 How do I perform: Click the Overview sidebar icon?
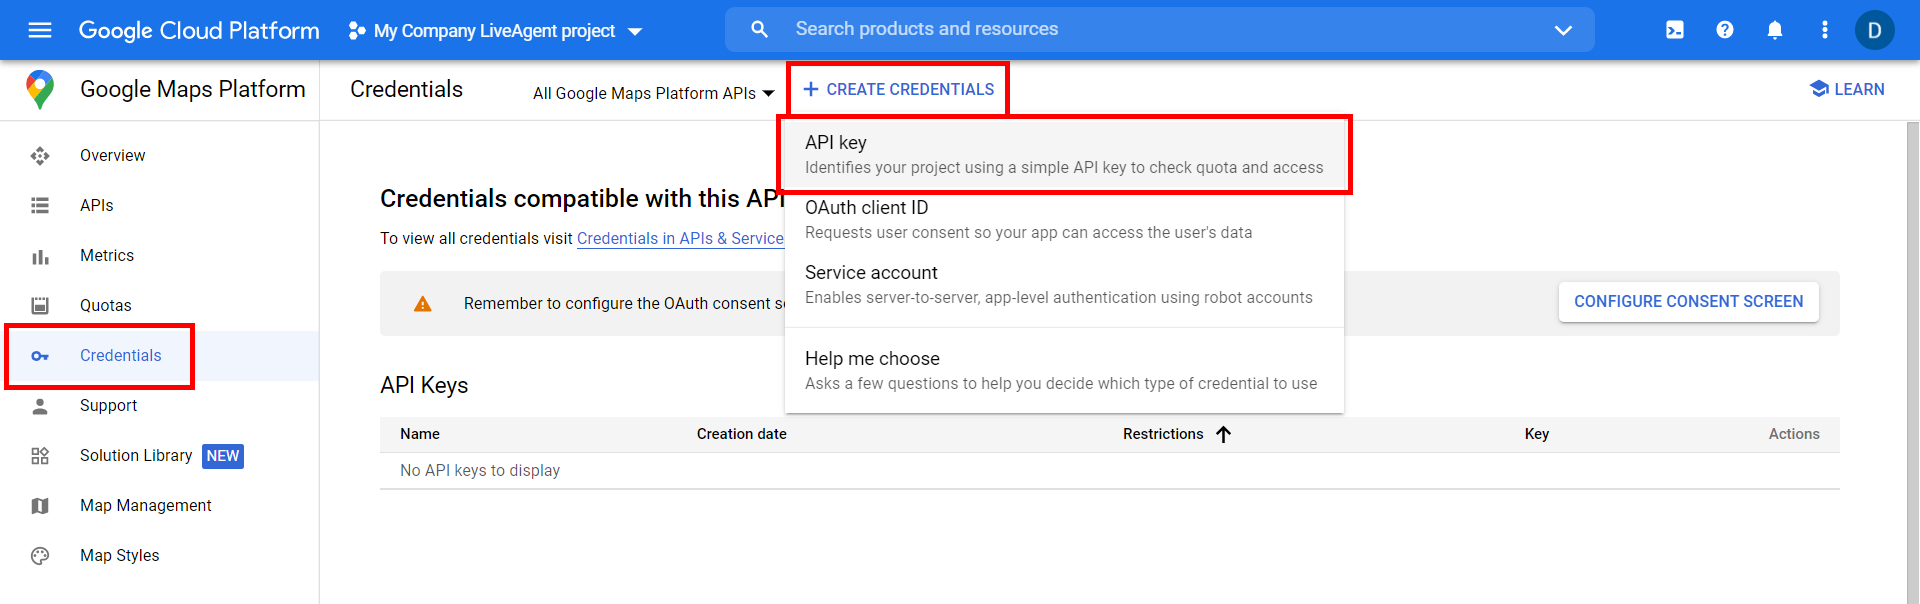tap(40, 155)
